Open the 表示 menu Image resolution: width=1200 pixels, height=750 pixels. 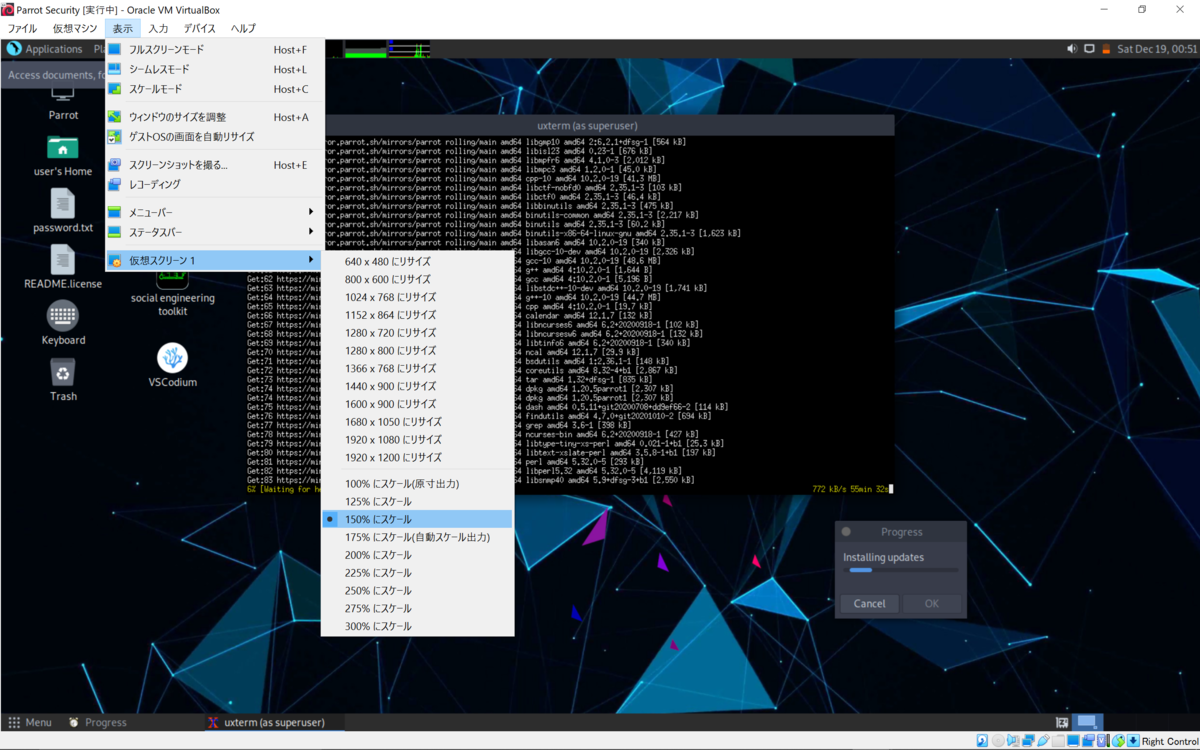(122, 28)
